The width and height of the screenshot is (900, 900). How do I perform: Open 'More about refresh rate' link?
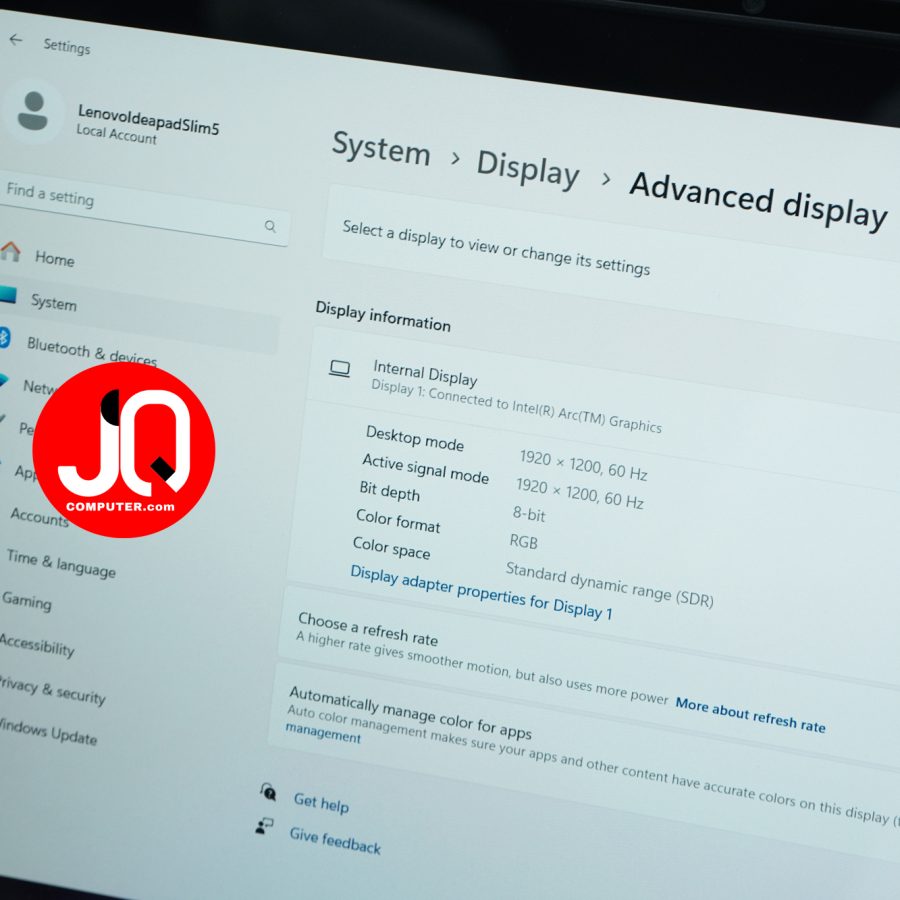[750, 715]
